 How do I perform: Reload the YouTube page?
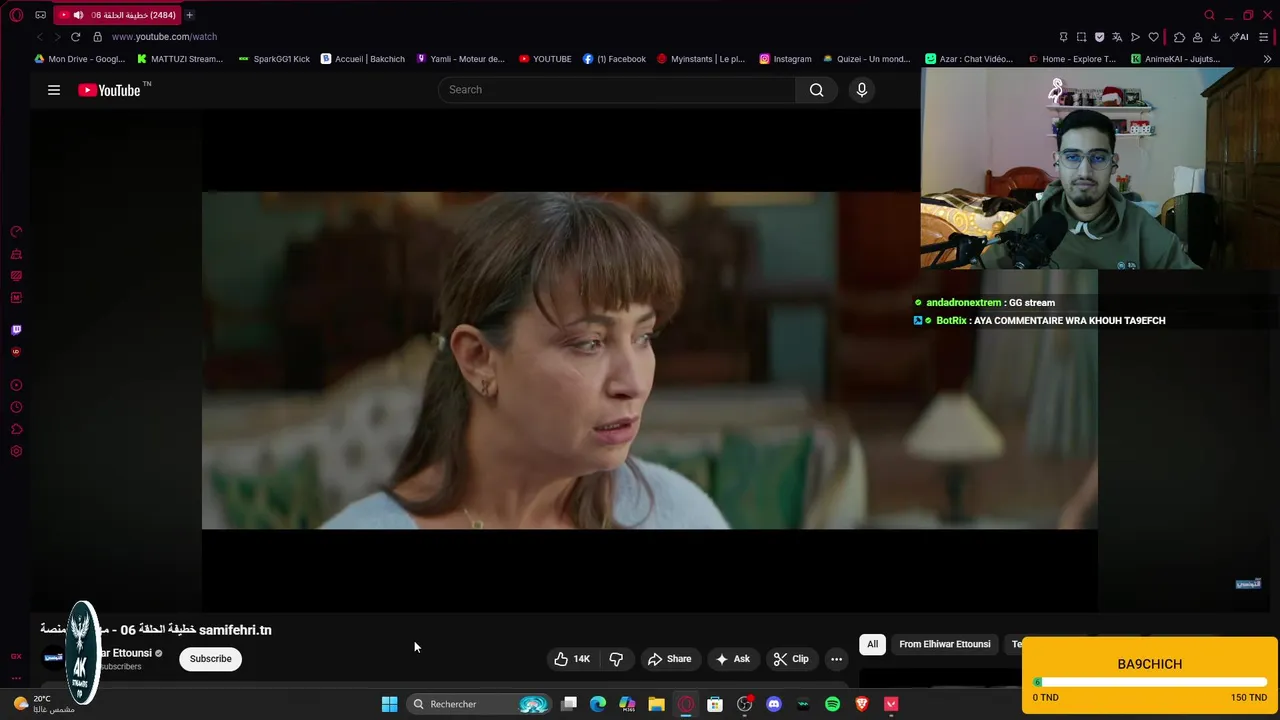tap(75, 37)
